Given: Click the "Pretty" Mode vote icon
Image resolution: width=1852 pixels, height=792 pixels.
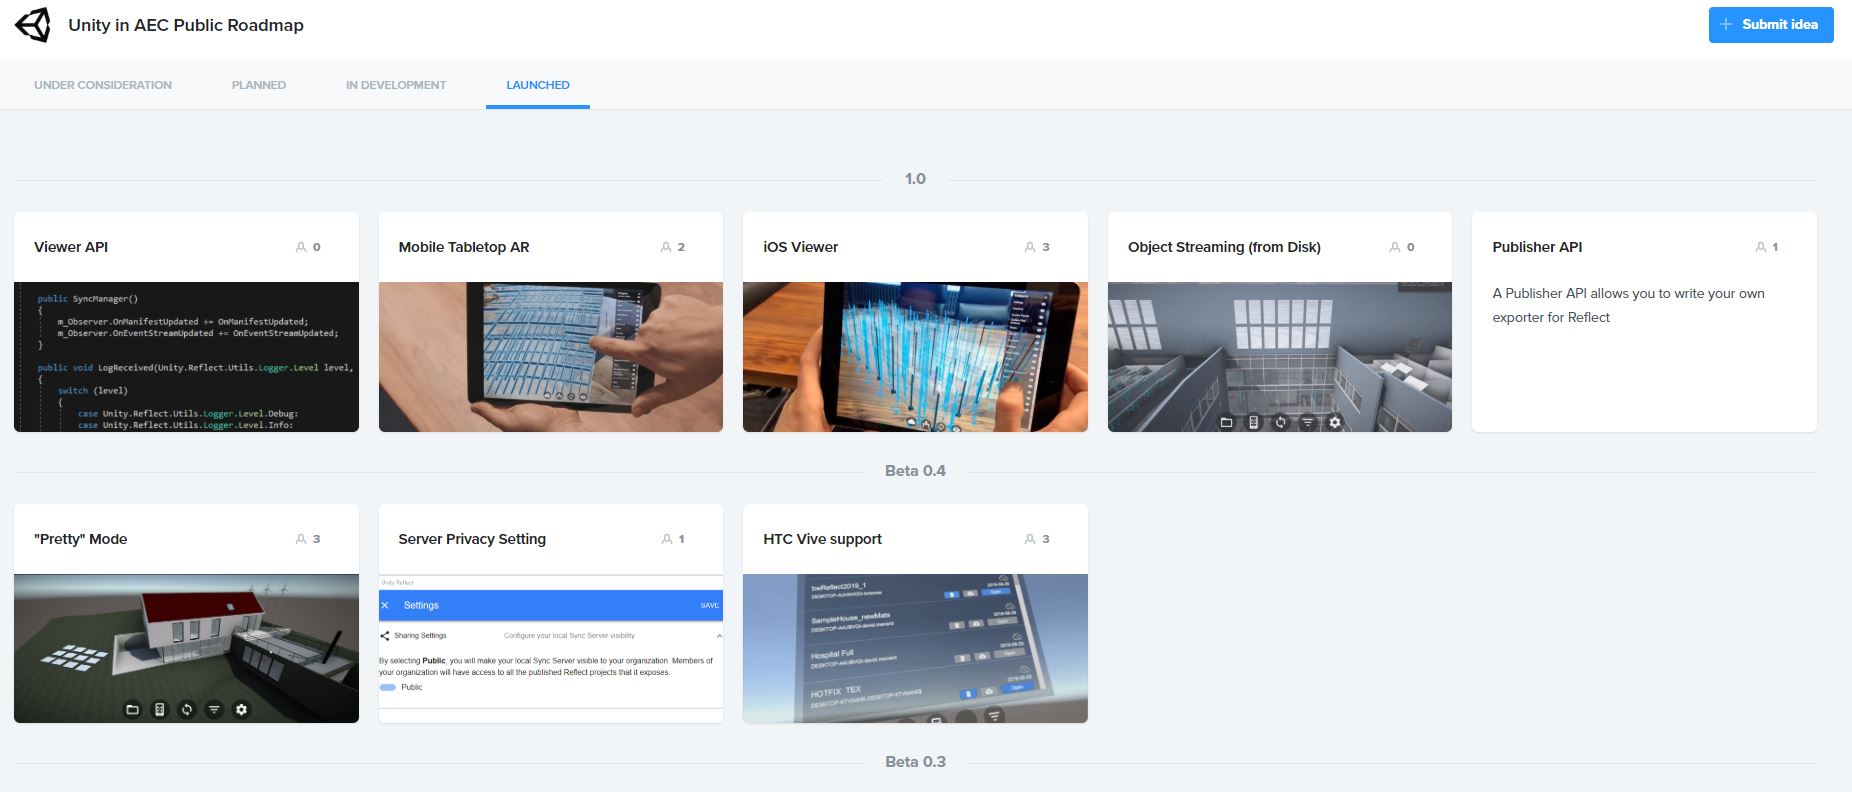Looking at the screenshot, I should [301, 539].
